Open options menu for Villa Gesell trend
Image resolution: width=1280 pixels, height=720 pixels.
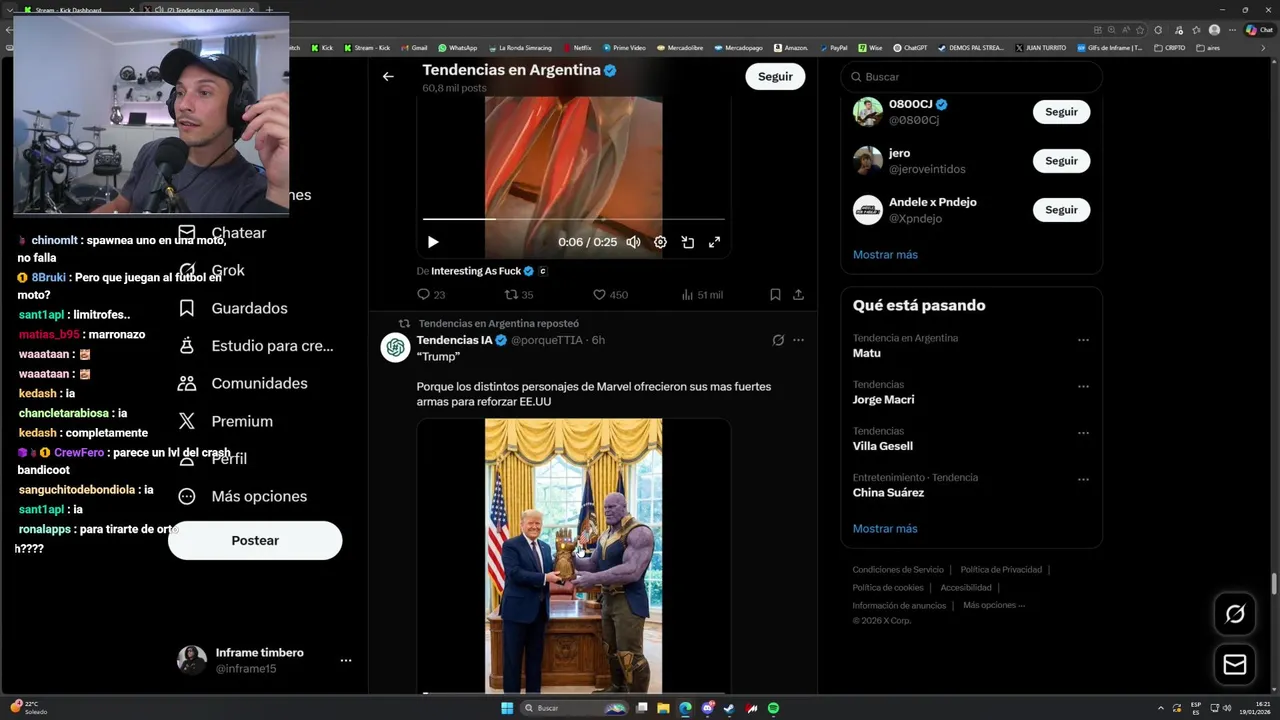click(1083, 433)
